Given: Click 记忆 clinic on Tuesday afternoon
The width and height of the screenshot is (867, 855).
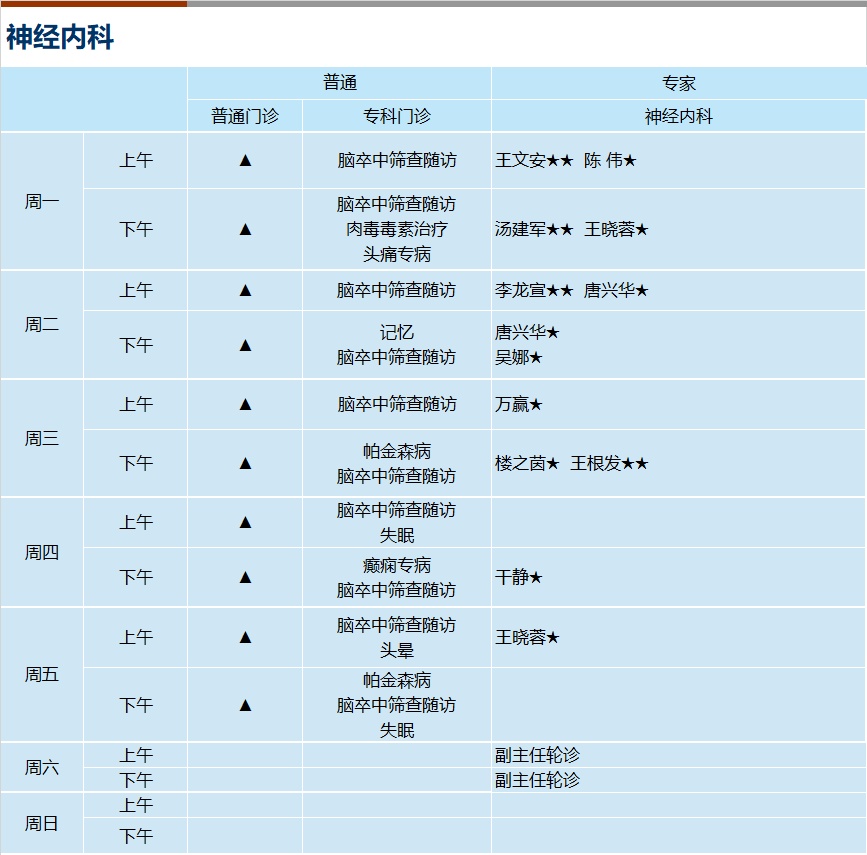Looking at the screenshot, I should (396, 332).
